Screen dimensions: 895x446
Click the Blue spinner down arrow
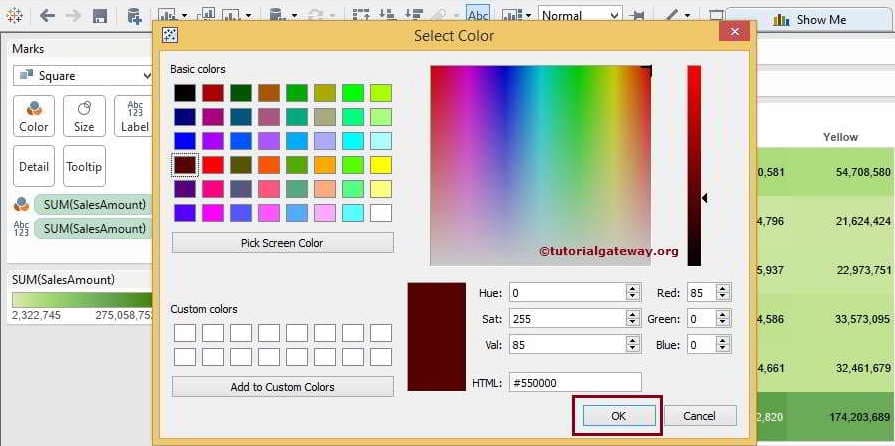[x=723, y=349]
